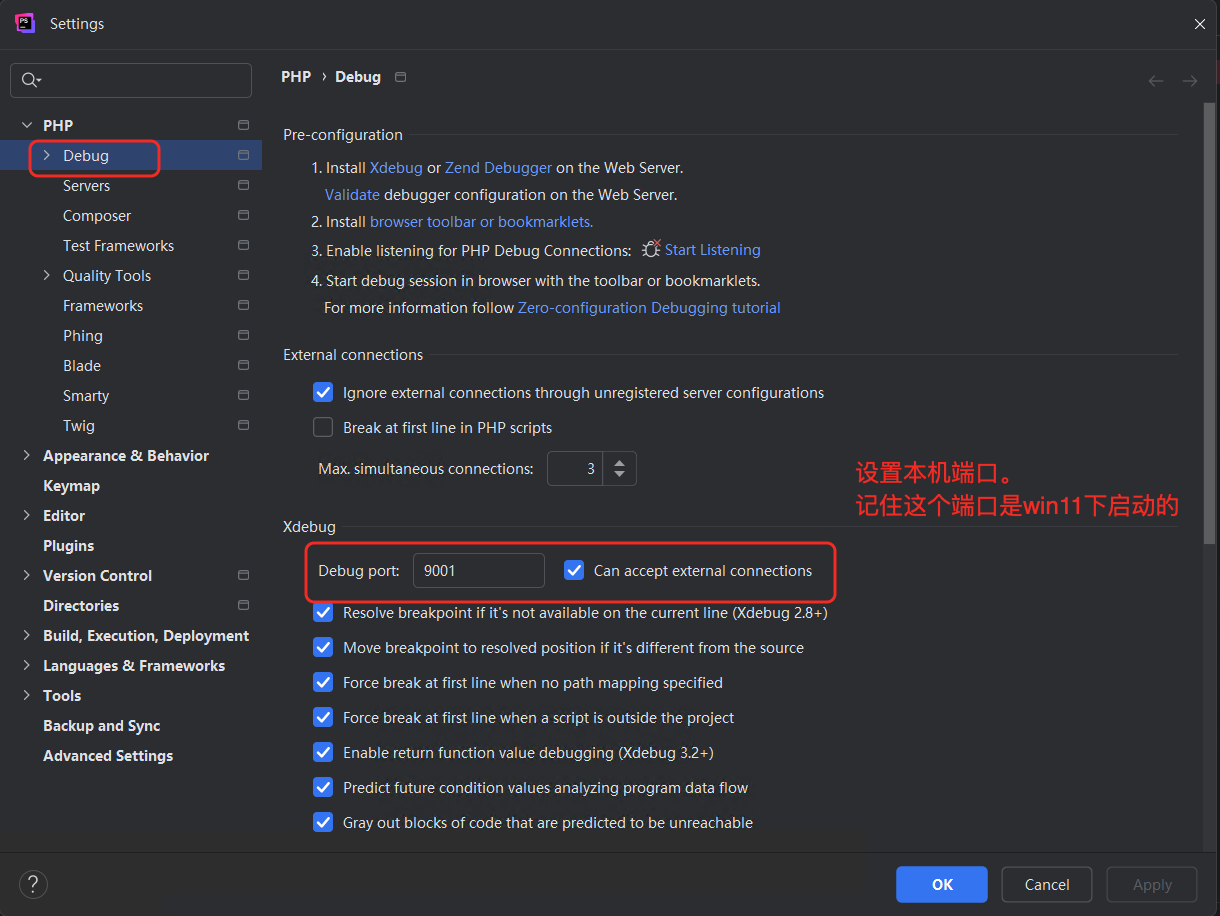The width and height of the screenshot is (1220, 916).
Task: Open browser toolbar or bookmarklets link
Action: [481, 222]
